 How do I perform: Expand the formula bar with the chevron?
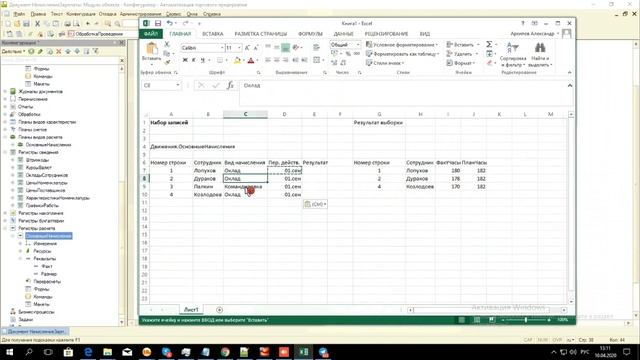point(569,85)
